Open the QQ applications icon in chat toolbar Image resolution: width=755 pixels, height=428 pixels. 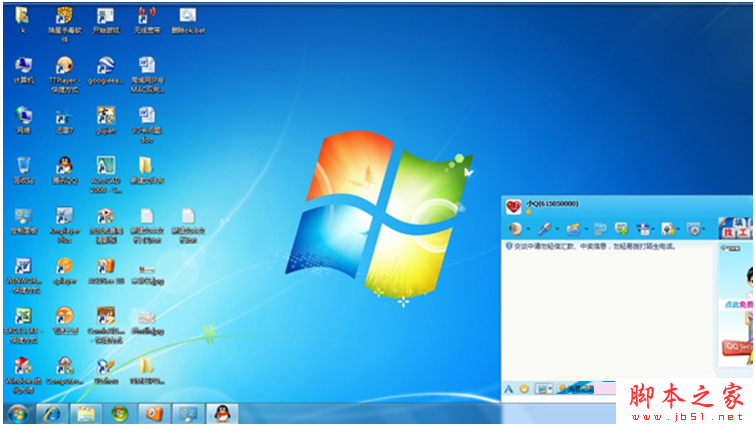tap(668, 229)
